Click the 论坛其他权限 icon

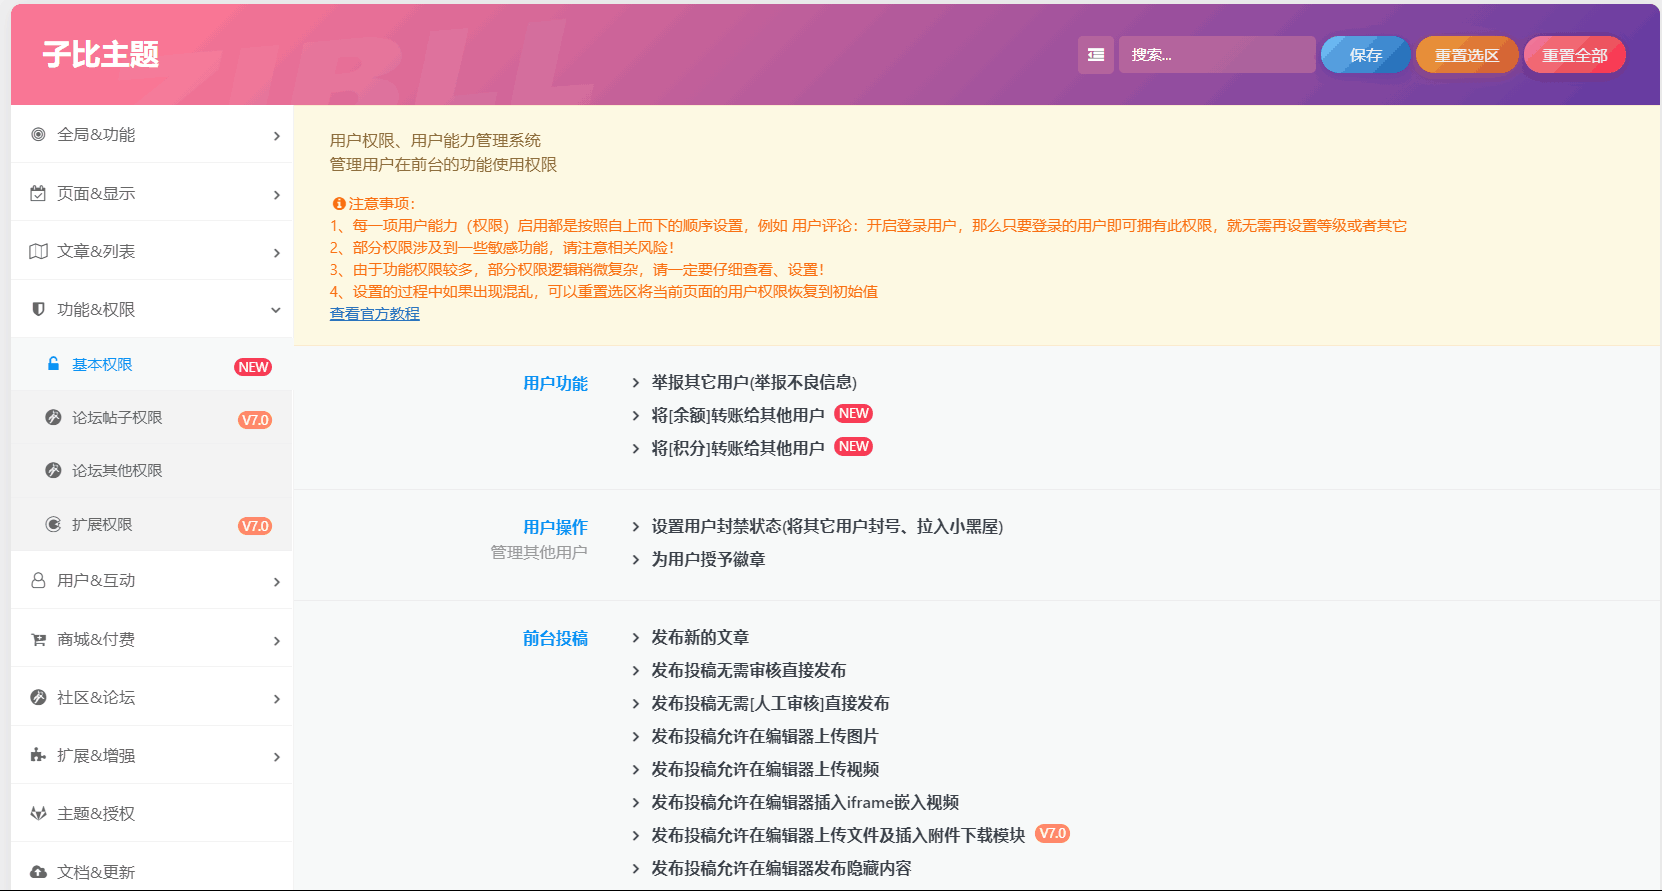click(53, 470)
